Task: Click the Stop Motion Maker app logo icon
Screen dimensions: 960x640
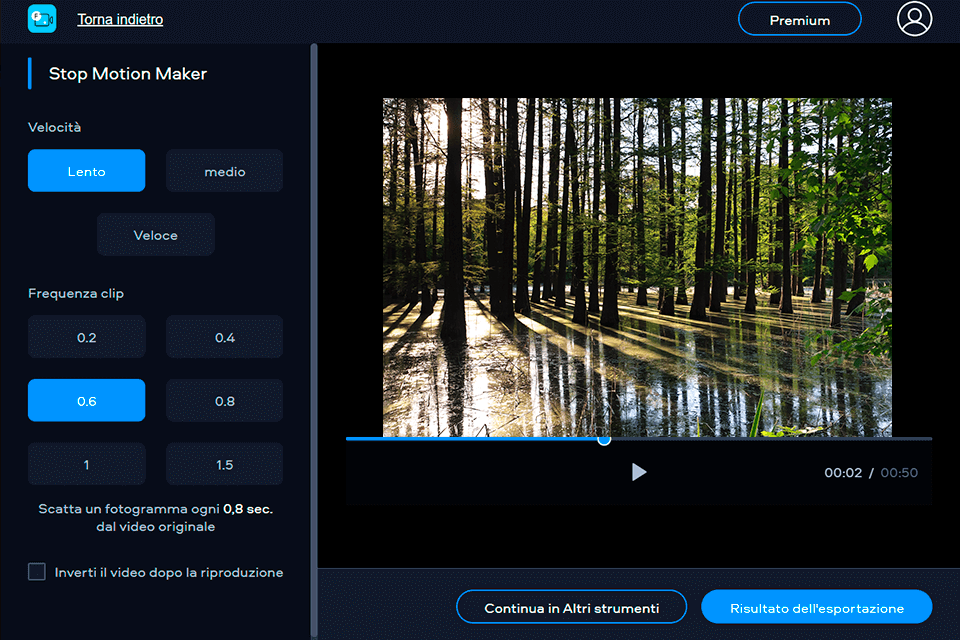Action: pos(41,18)
